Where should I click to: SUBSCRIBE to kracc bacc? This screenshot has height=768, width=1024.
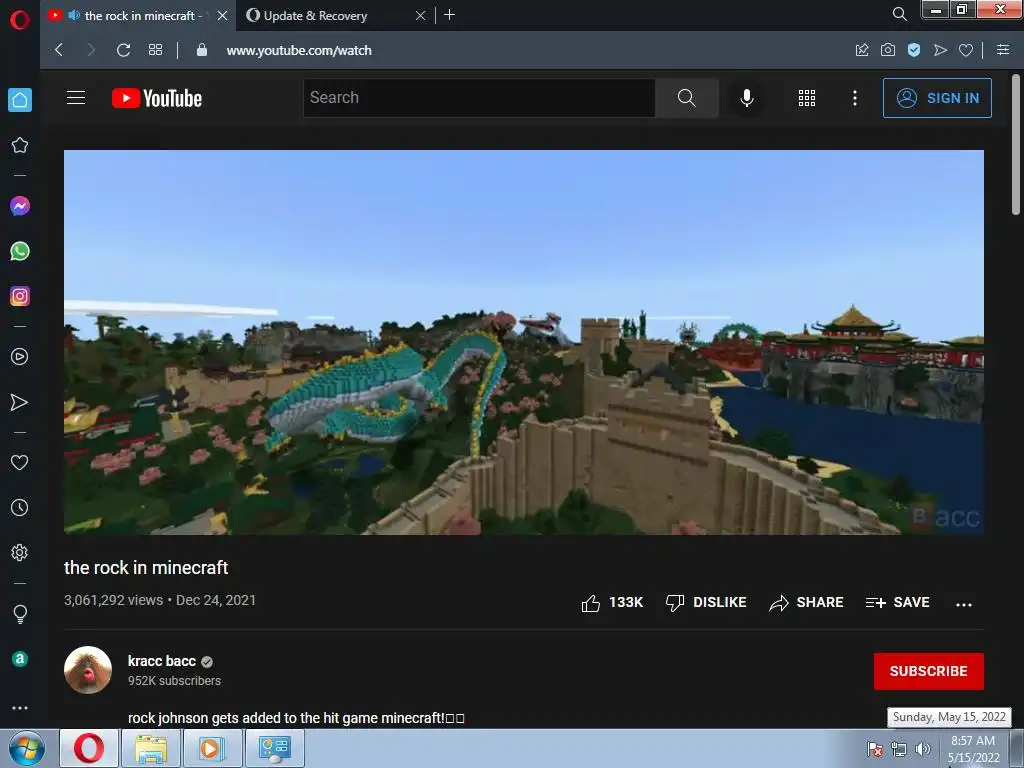(x=929, y=671)
